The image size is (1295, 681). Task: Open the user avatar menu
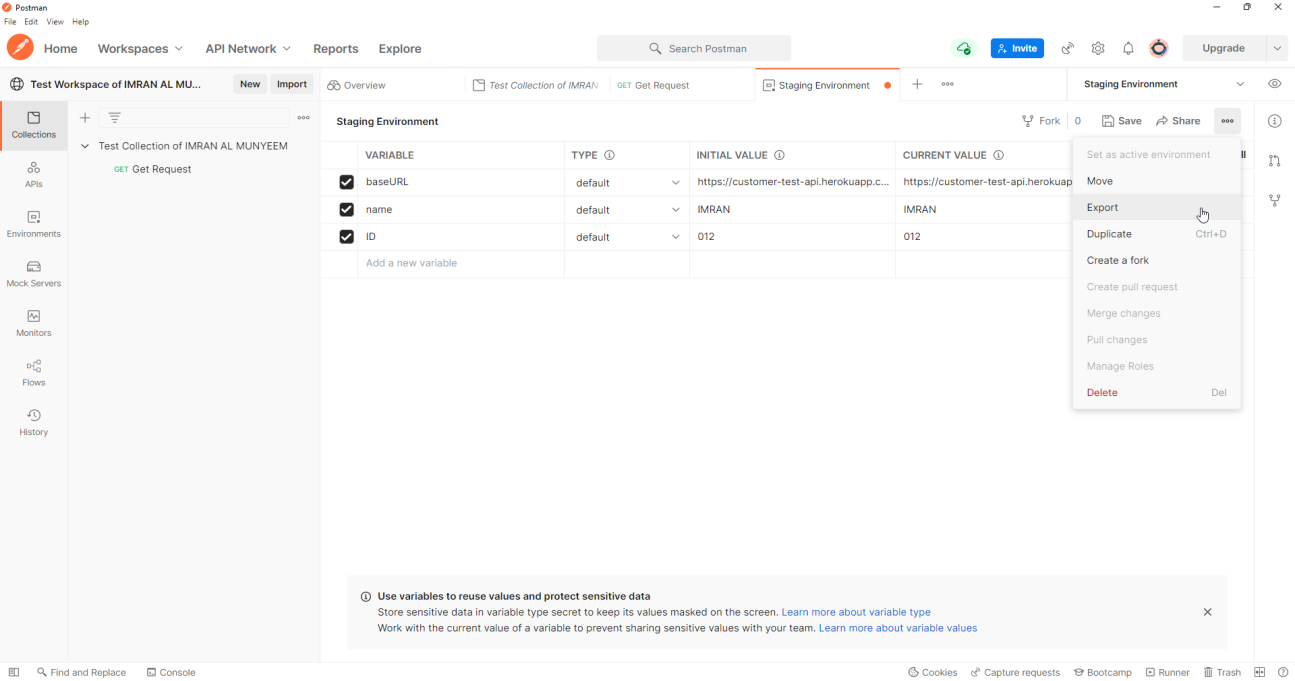1159,48
